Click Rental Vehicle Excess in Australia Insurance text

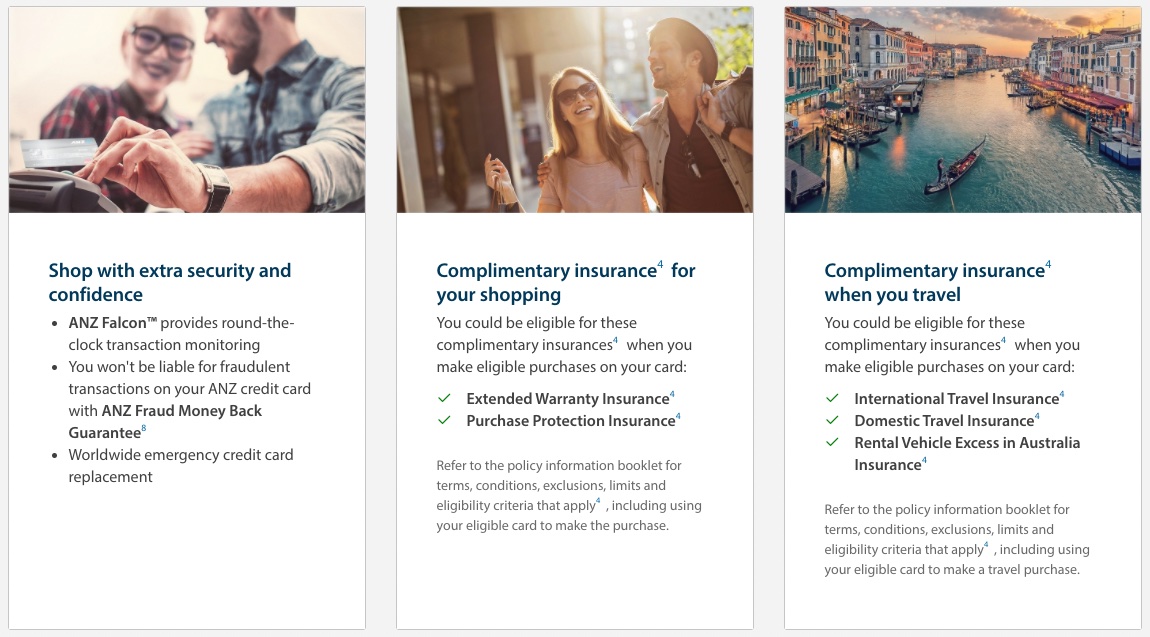(967, 454)
